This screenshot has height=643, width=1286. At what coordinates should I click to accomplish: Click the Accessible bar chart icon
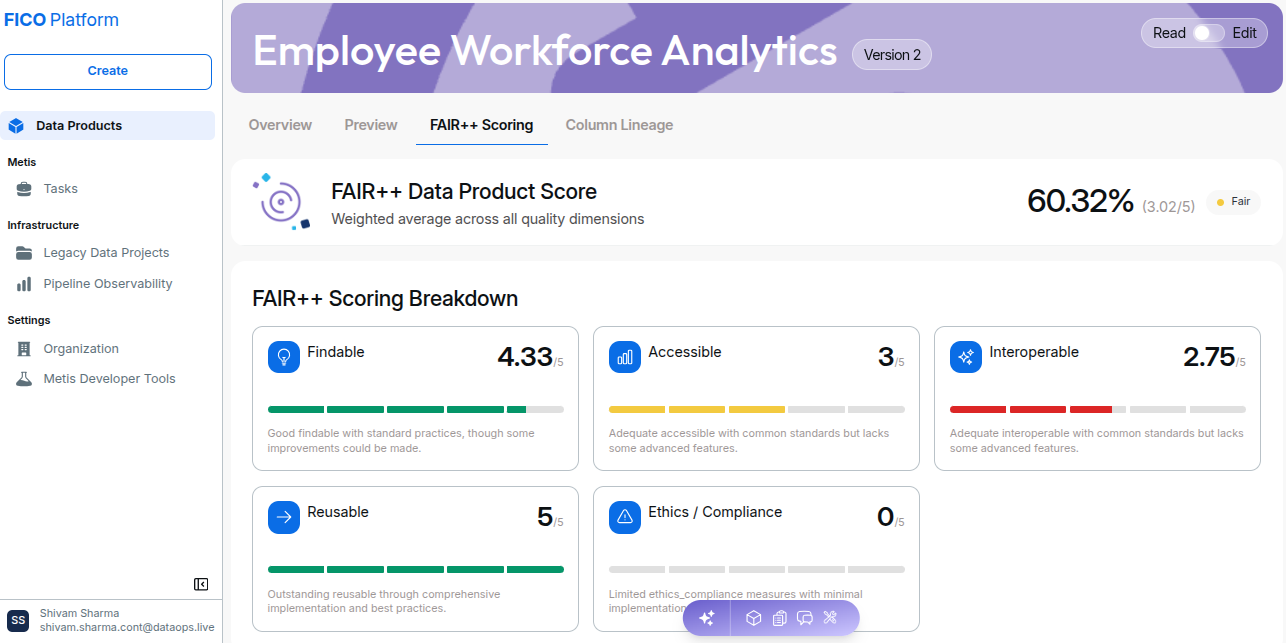(x=625, y=357)
